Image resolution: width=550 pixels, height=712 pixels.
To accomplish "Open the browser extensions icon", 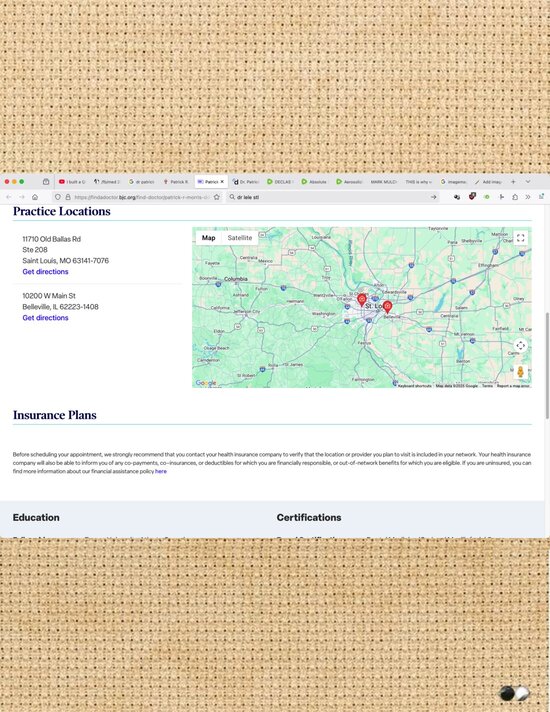I will pyautogui.click(x=515, y=197).
